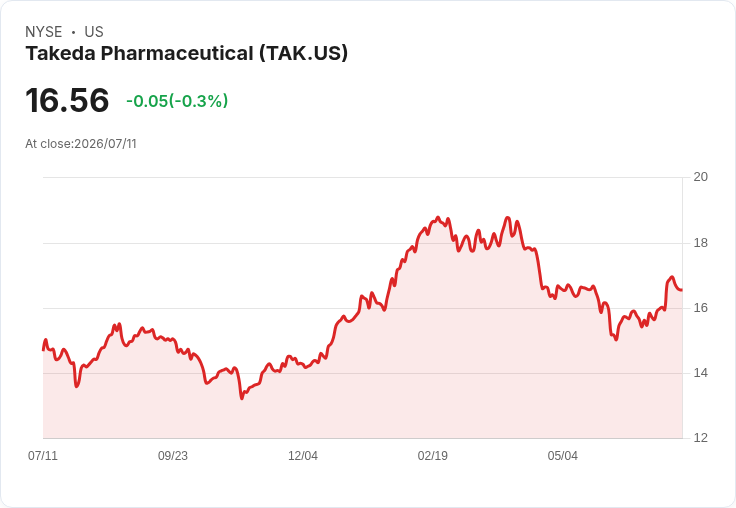The width and height of the screenshot is (736, 508).
Task: Click the 20 y-axis price label
Action: (x=700, y=177)
